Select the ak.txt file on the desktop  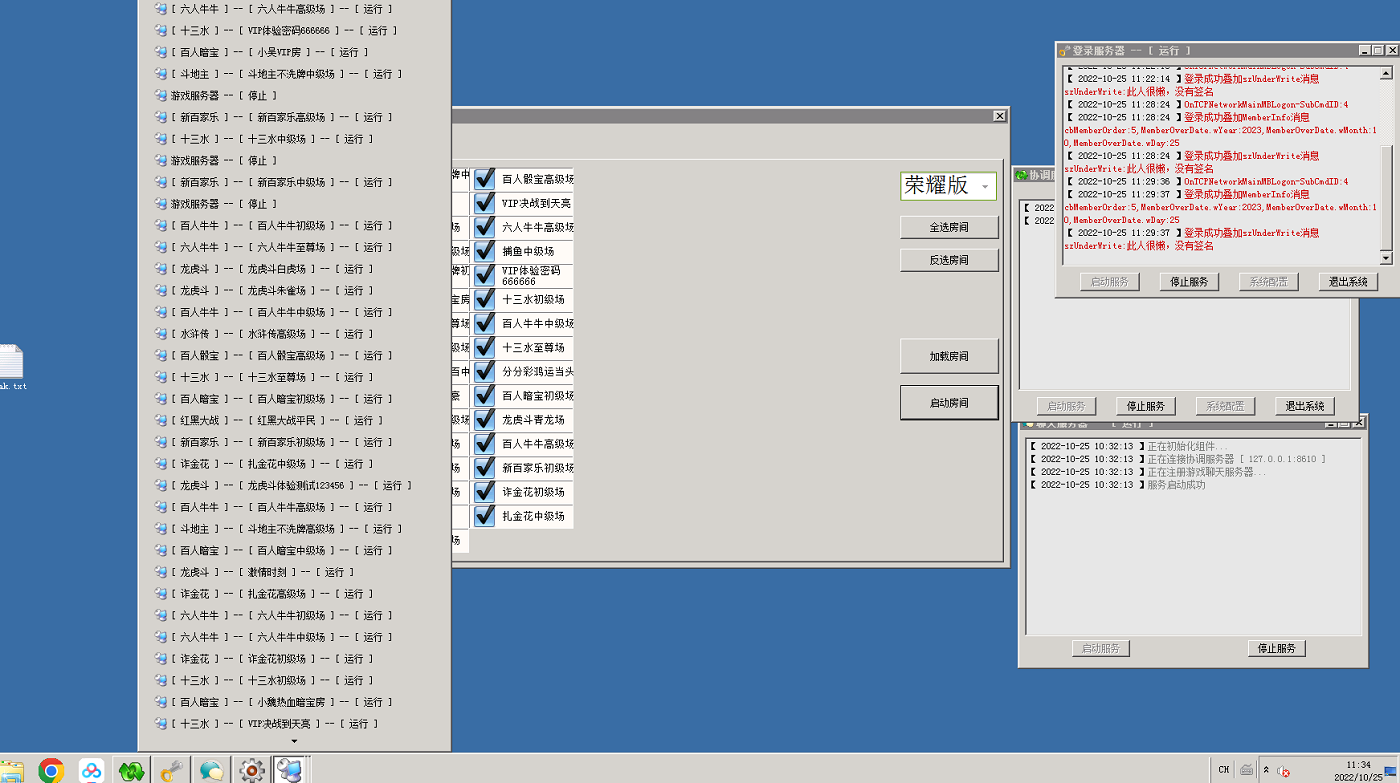tap(11, 366)
